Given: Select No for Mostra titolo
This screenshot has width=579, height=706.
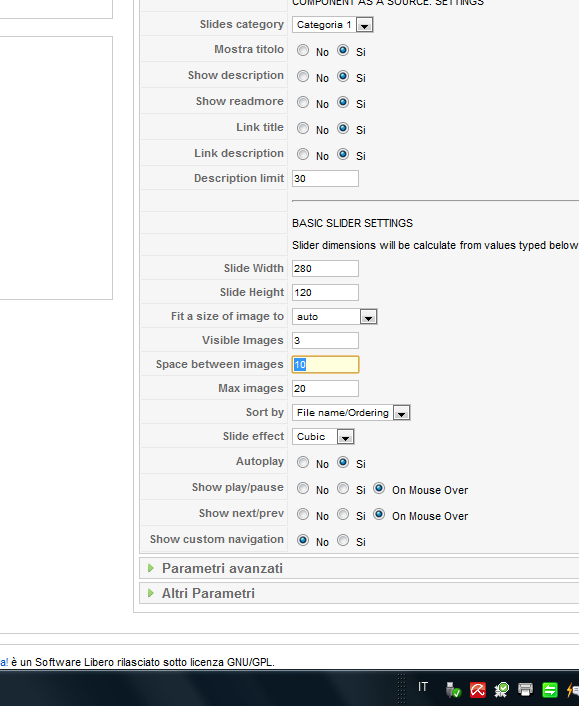Looking at the screenshot, I should (x=303, y=50).
